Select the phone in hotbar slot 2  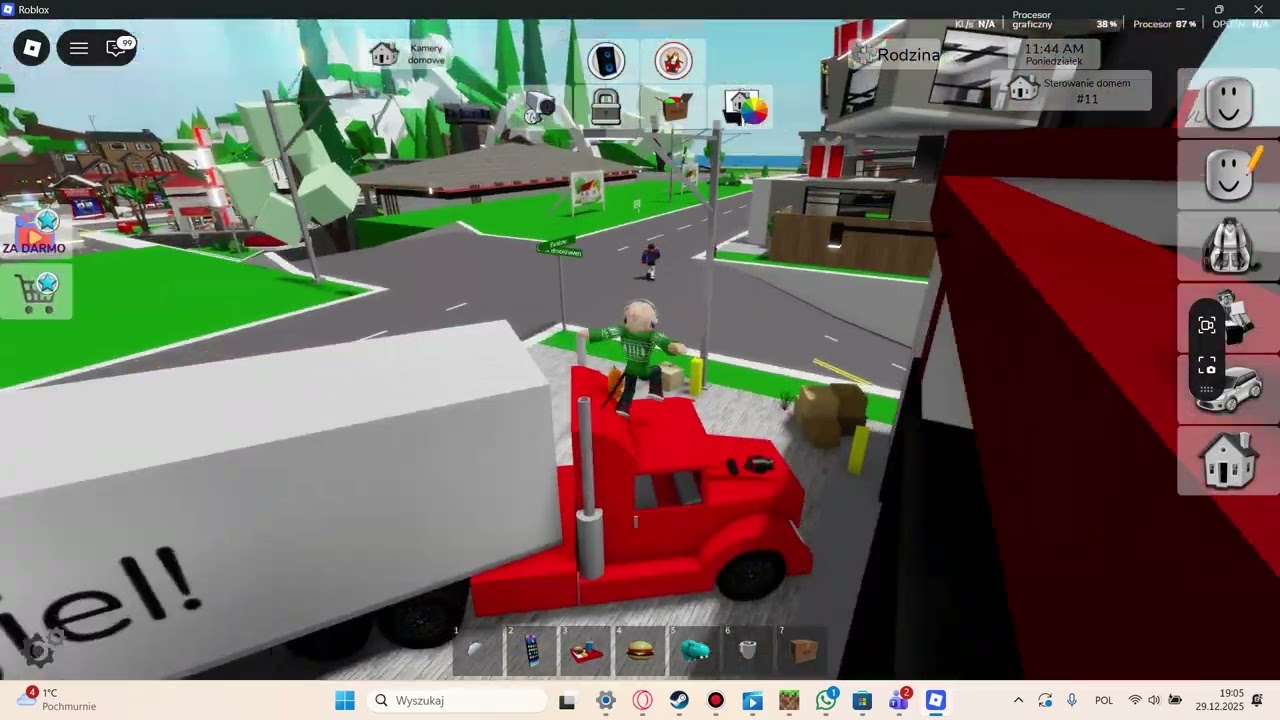(532, 651)
